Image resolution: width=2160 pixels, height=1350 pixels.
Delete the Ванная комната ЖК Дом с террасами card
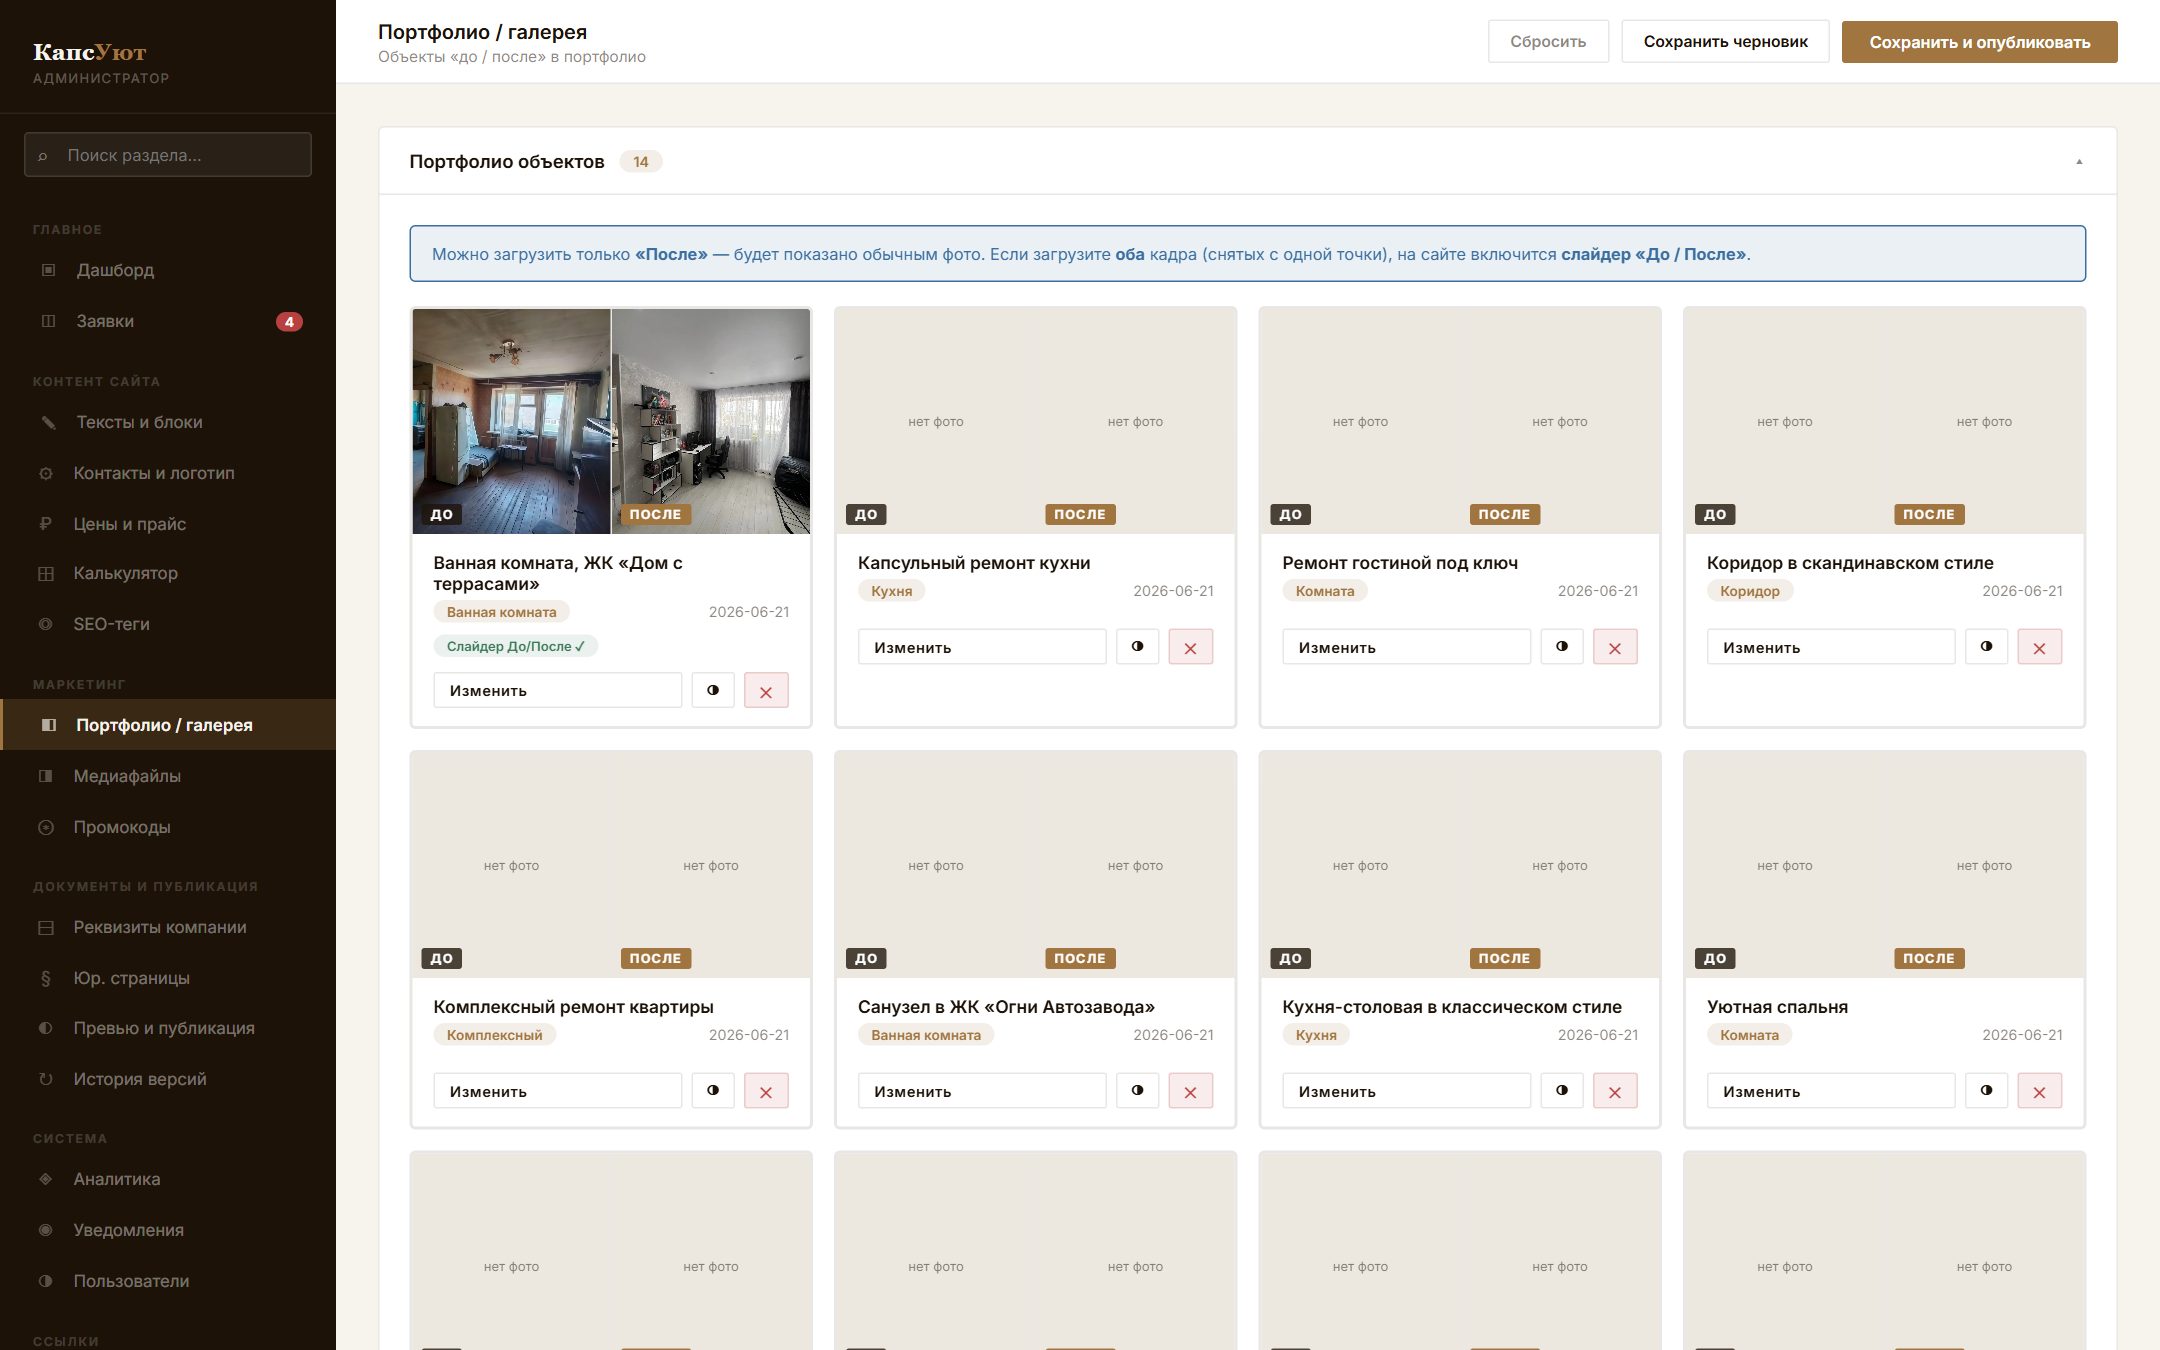tap(766, 691)
